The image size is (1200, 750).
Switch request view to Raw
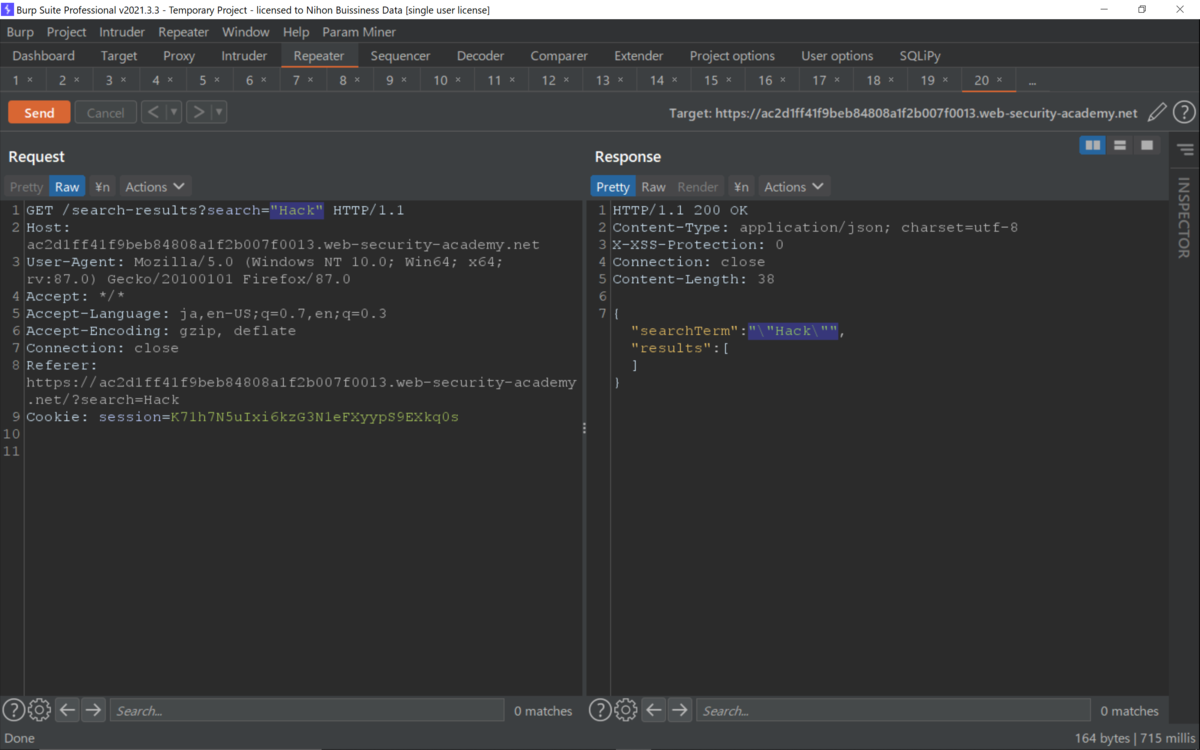67,187
